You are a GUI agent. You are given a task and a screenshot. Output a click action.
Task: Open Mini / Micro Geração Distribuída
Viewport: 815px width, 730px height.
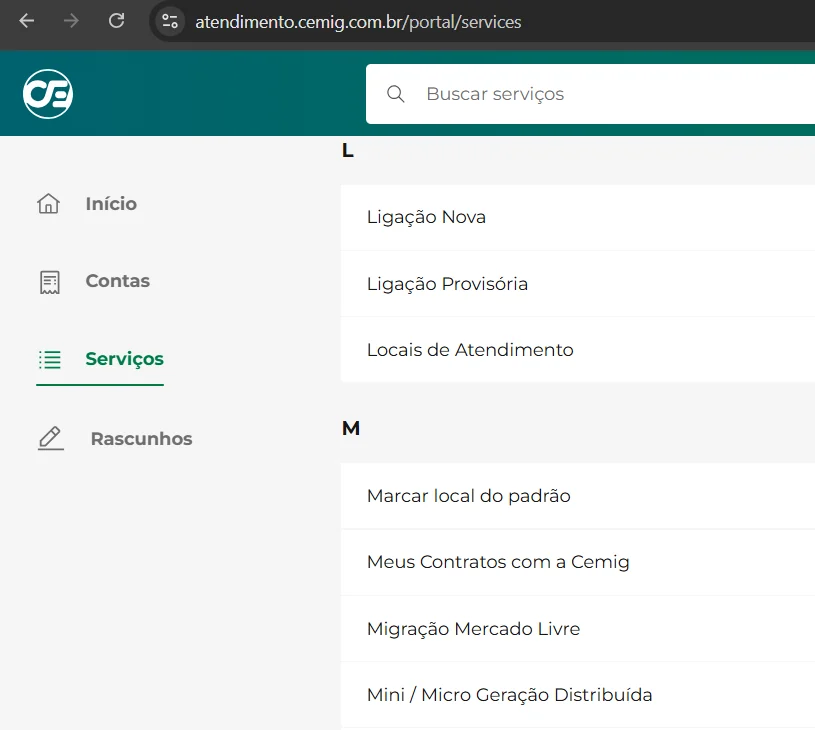pyautogui.click(x=577, y=695)
